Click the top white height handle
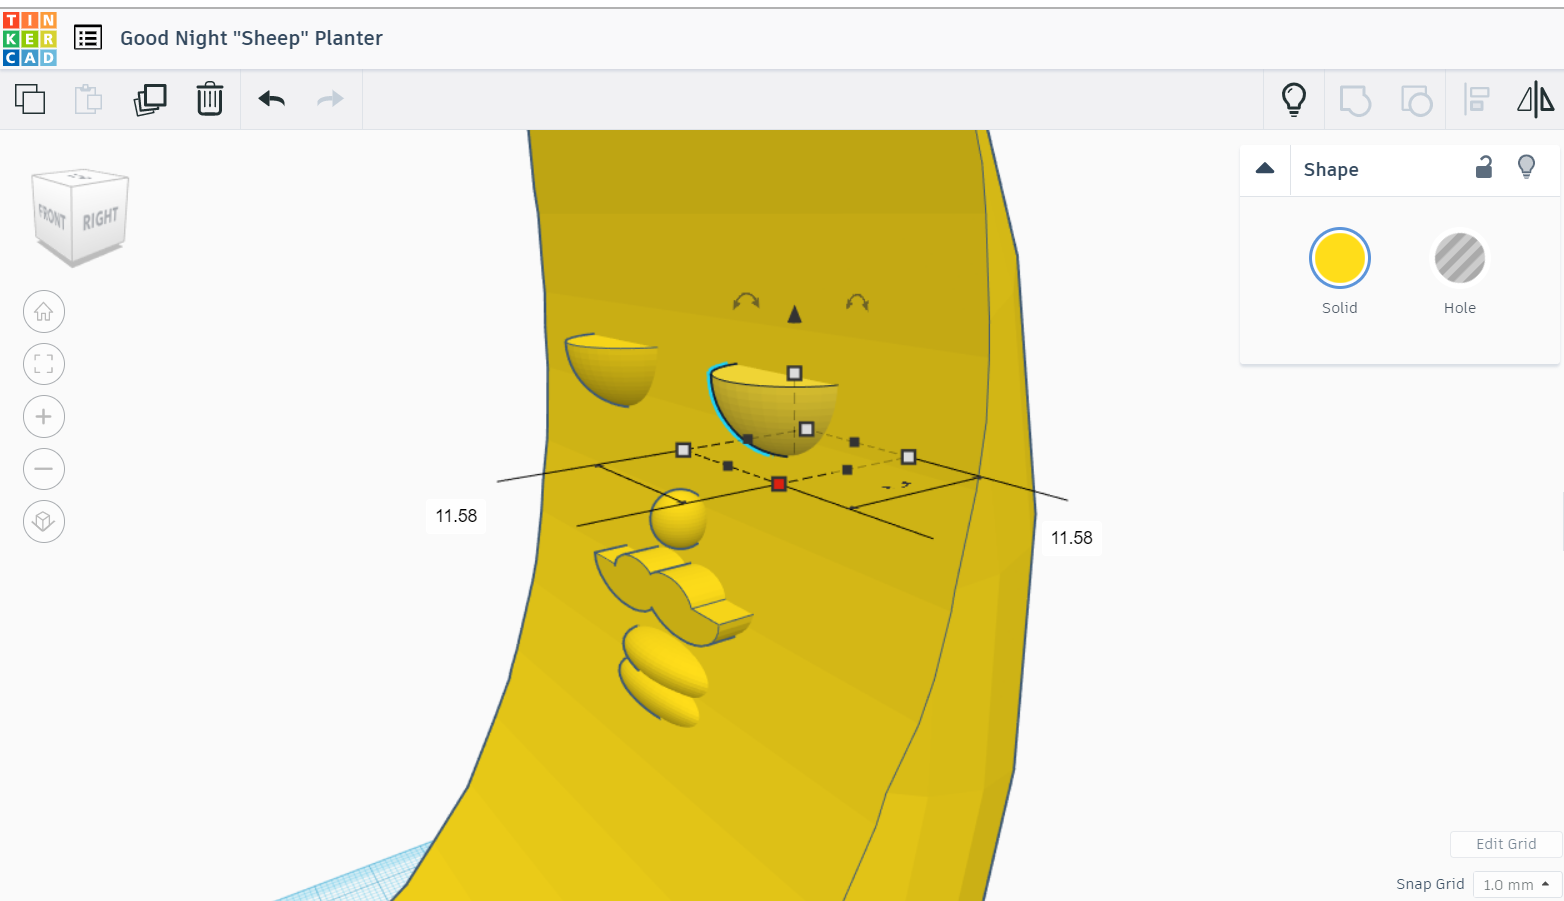The image size is (1564, 901). tap(794, 373)
